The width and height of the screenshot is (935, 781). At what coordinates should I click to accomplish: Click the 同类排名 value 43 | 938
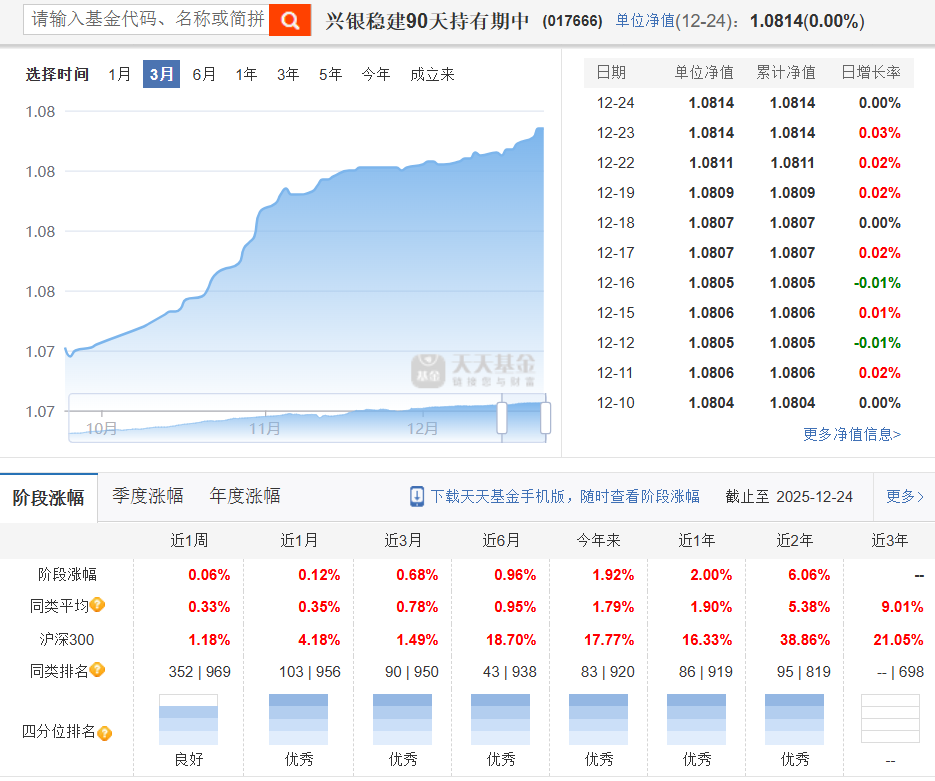510,672
